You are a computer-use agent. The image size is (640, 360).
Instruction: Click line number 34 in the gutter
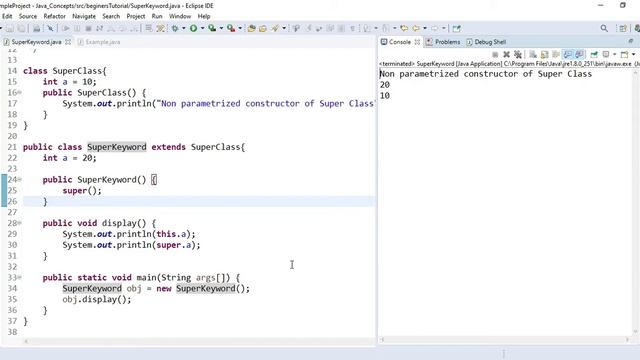point(12,289)
